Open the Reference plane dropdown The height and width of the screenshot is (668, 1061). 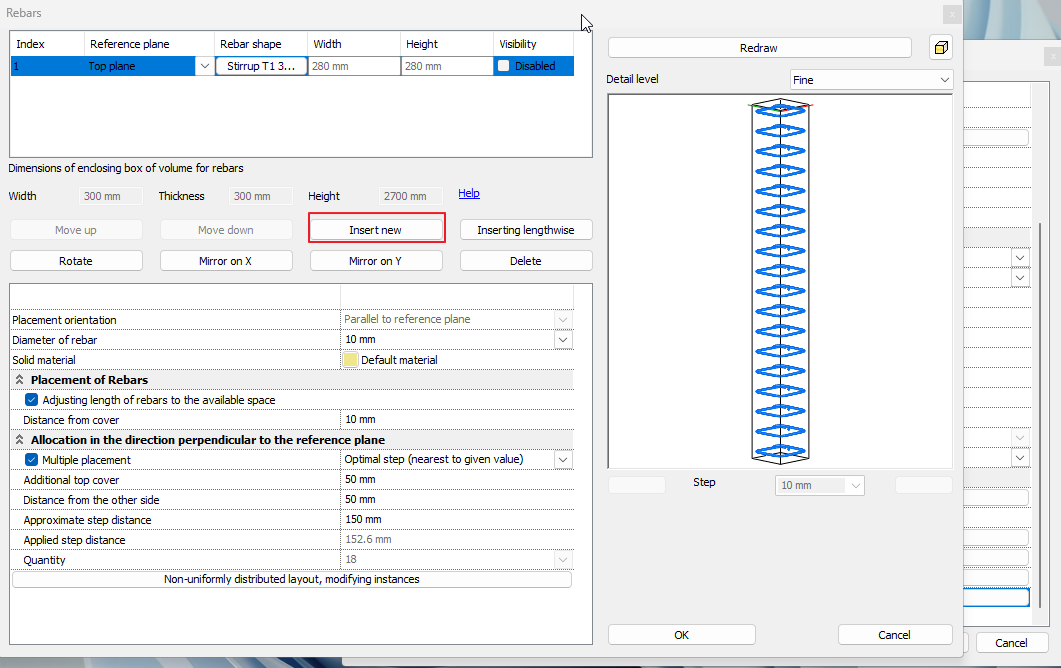click(x=205, y=66)
